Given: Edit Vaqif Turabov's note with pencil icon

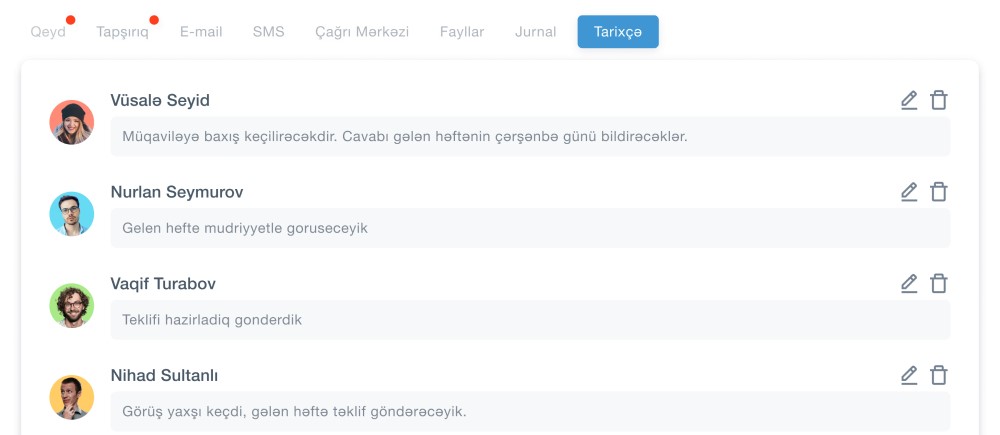Looking at the screenshot, I should 908,284.
